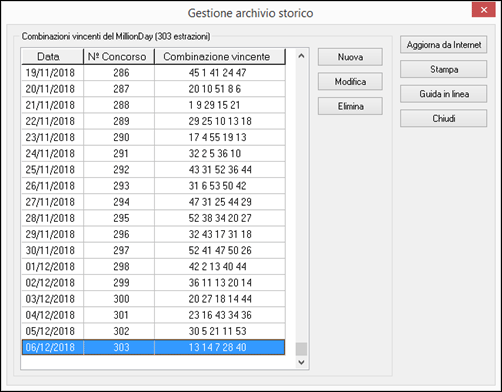Screen dimensions: 502x392
Task: Click concorso number 300
Action: pos(121,299)
